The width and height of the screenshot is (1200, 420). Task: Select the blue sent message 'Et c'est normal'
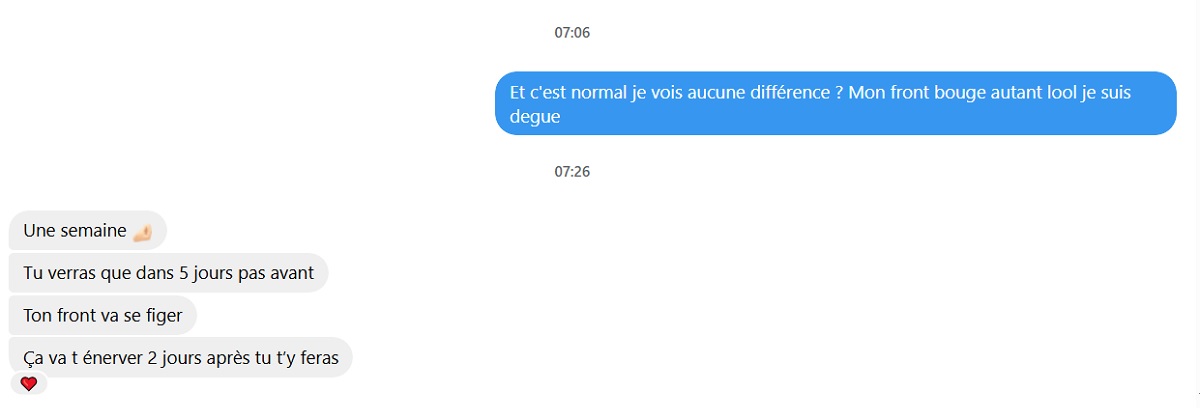[x=836, y=103]
